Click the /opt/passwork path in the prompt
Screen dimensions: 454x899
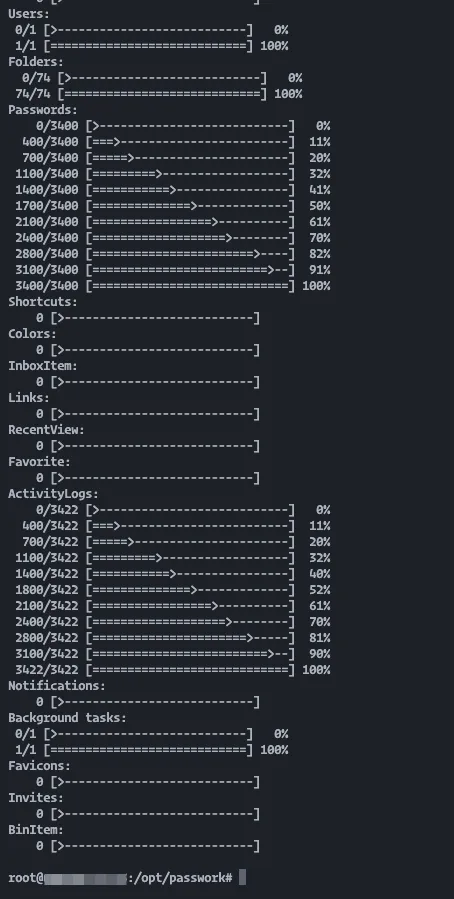[183, 878]
